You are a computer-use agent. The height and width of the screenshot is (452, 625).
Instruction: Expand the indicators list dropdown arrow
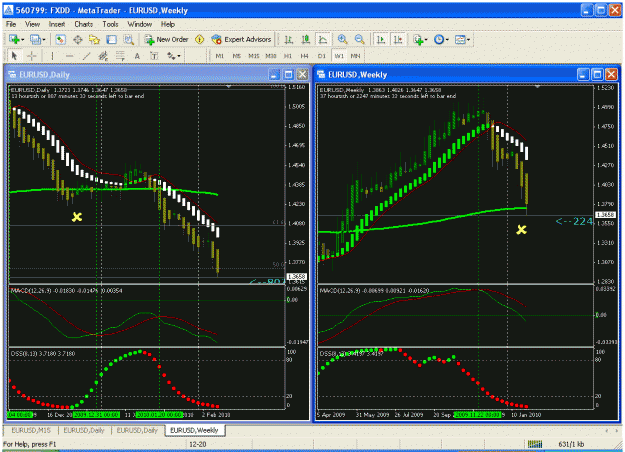coord(426,39)
